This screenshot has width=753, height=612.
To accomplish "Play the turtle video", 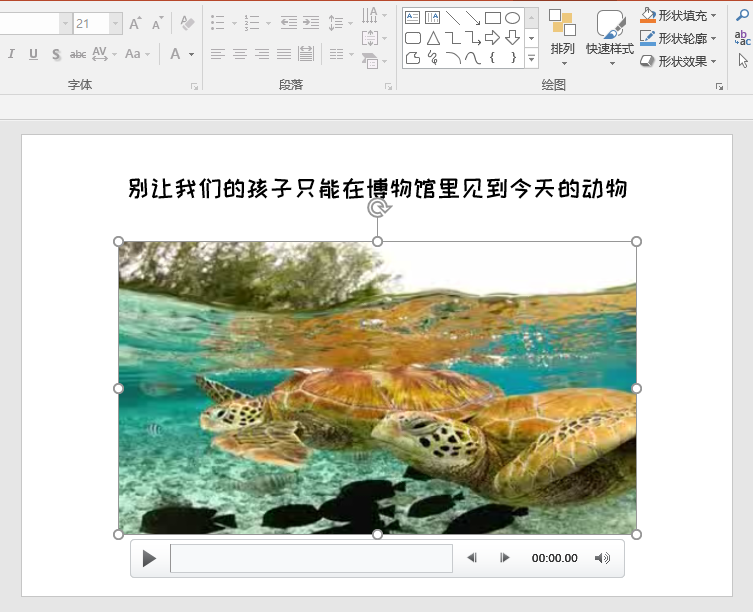I will tap(149, 558).
